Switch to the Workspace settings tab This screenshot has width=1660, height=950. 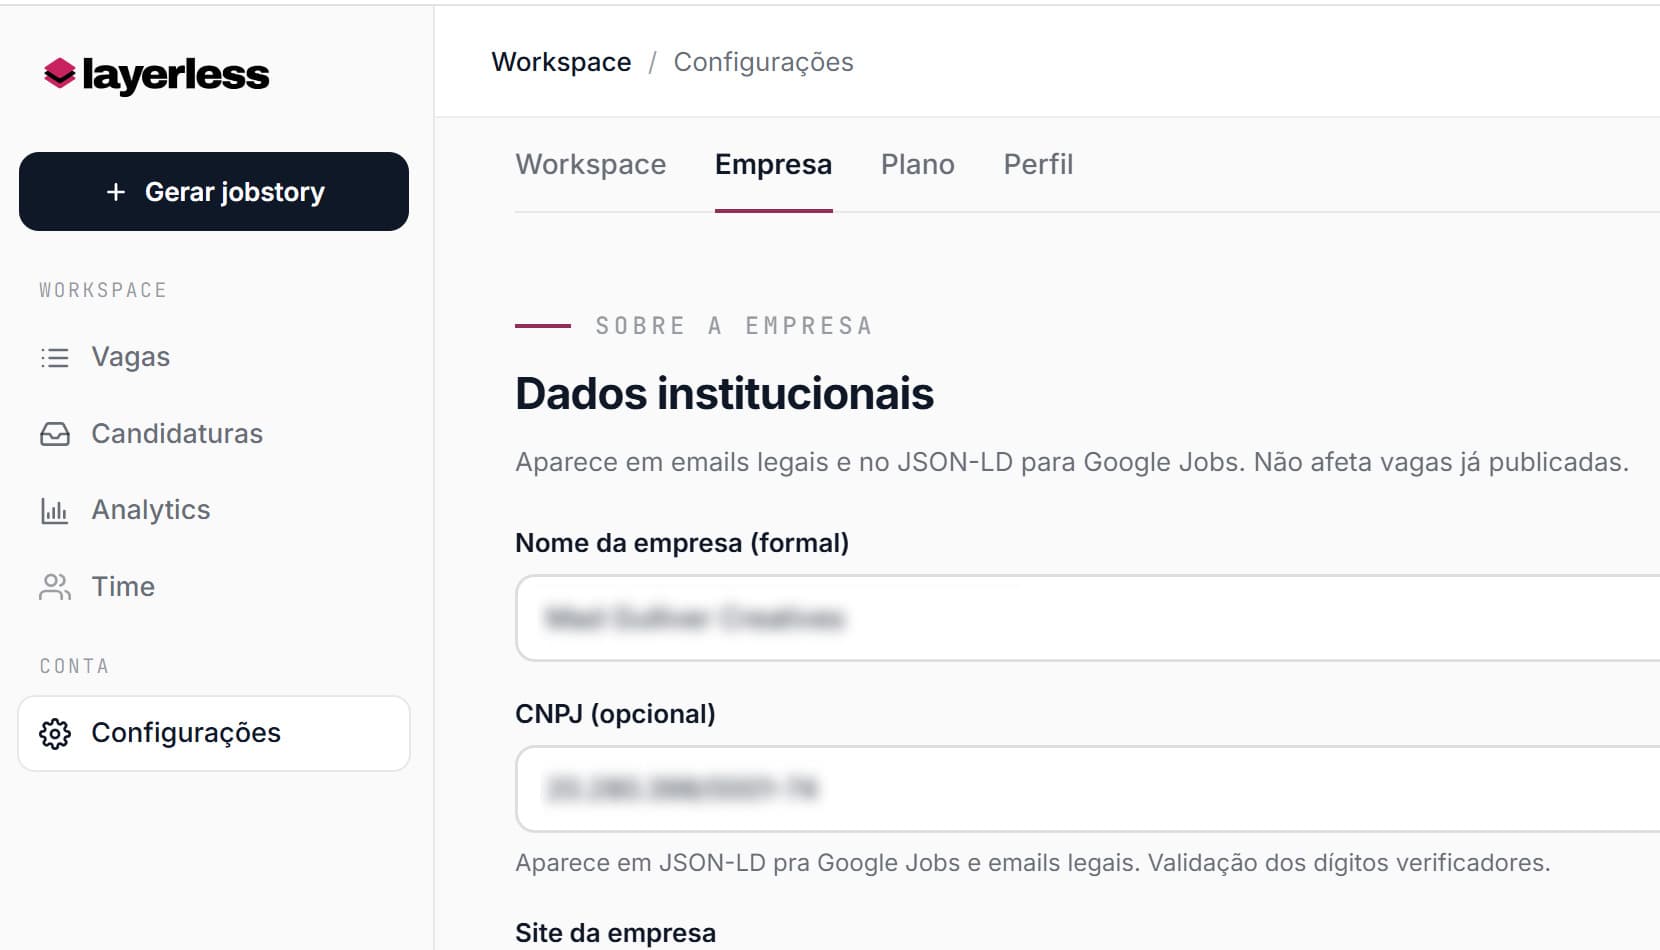click(591, 164)
